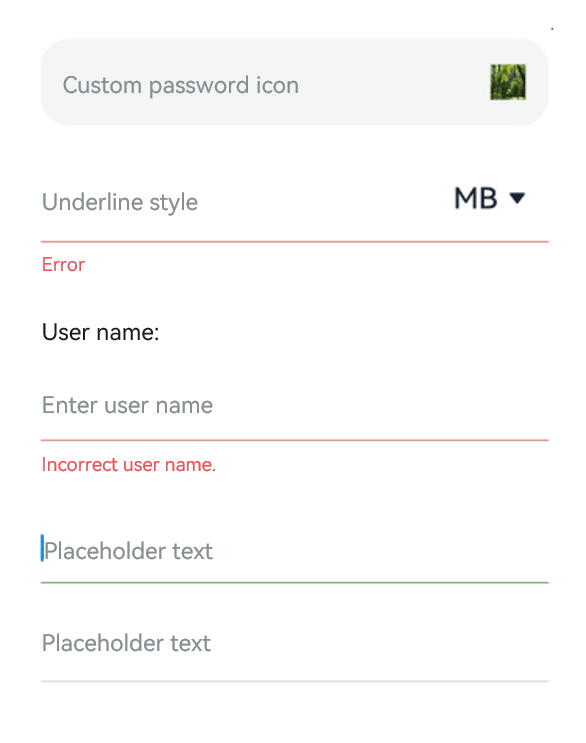Click the forest image password icon
Viewport: 586px width, 743px height.
point(508,82)
